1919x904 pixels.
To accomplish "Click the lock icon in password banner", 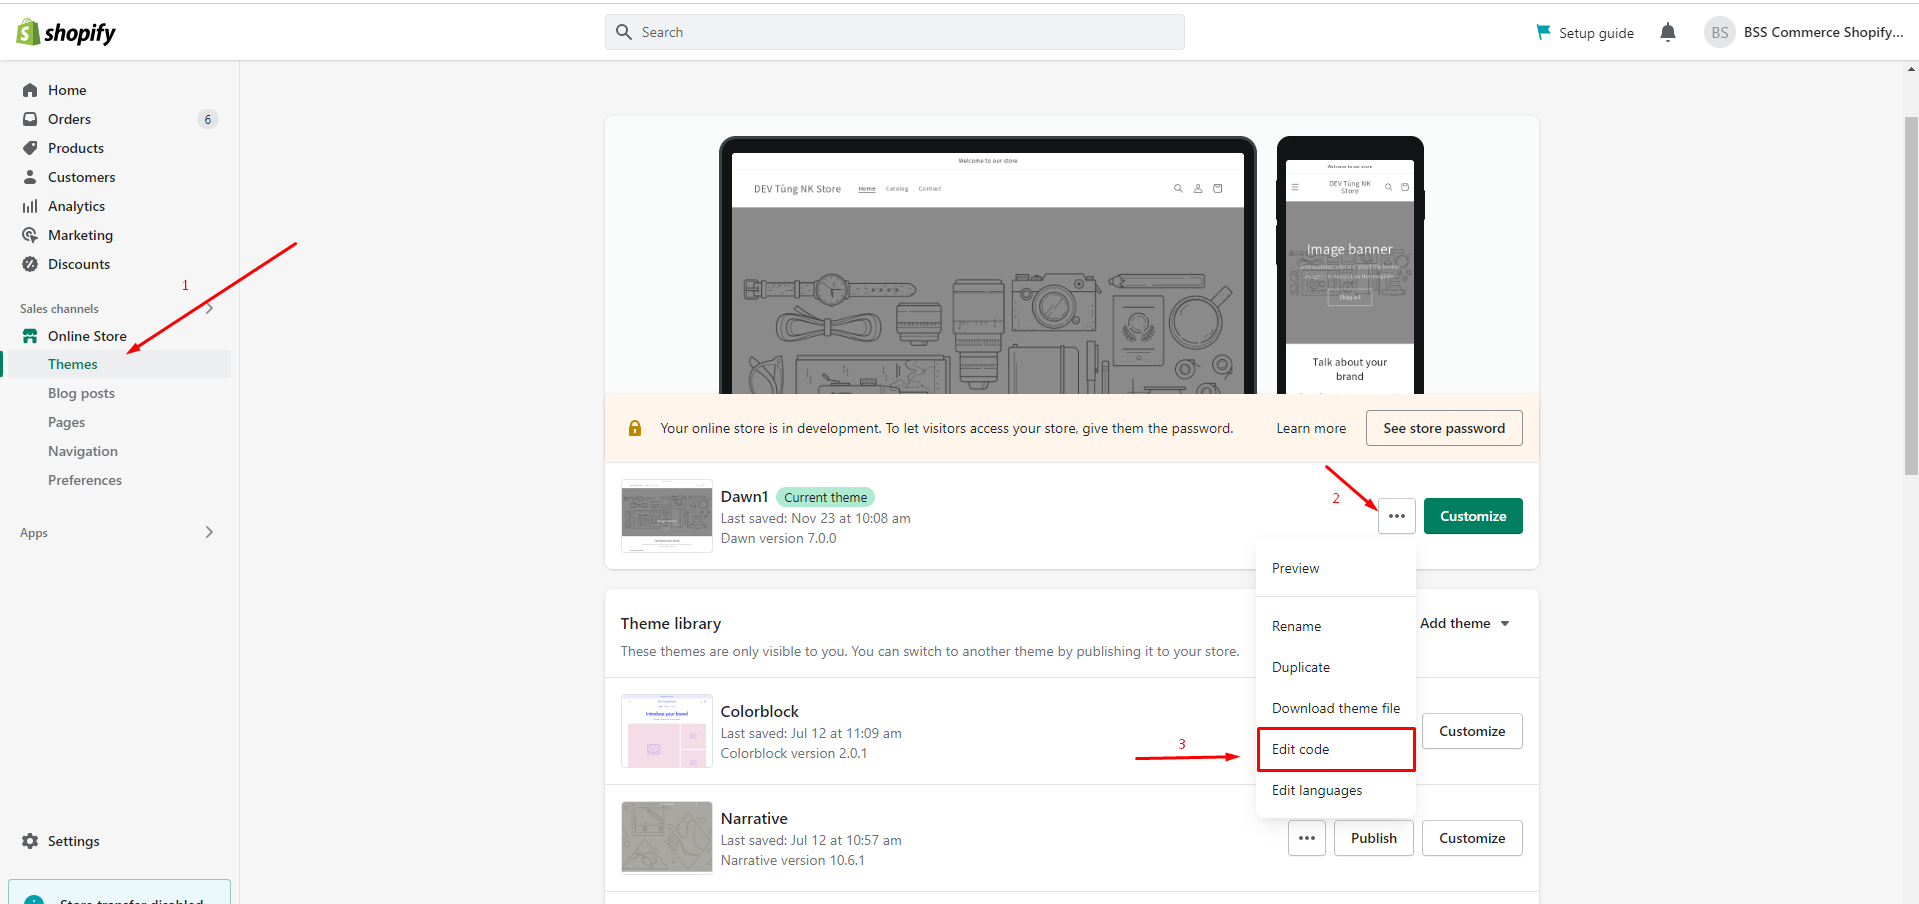I will pos(635,428).
